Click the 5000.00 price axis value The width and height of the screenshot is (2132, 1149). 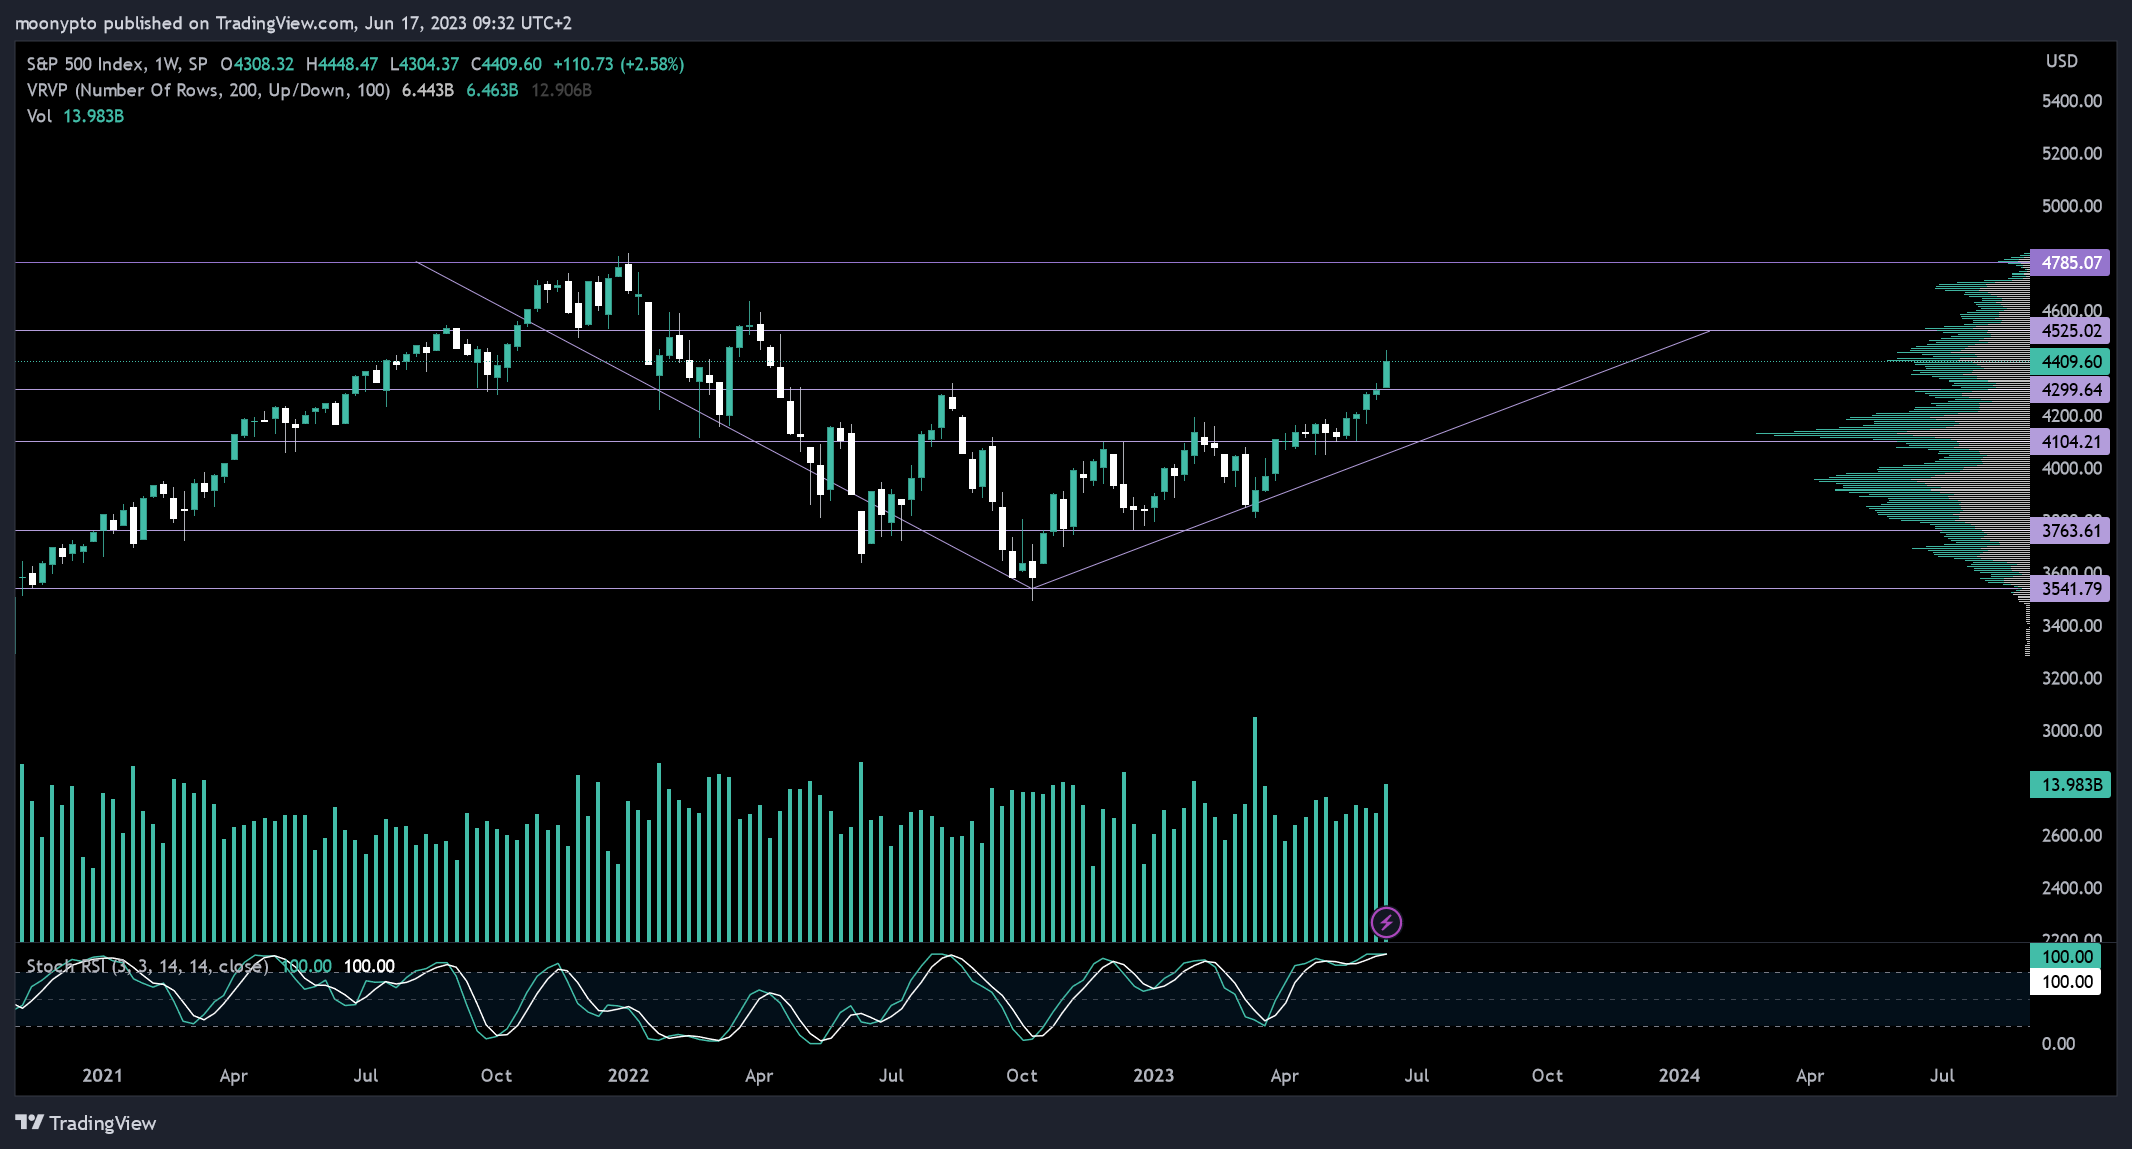[2071, 206]
